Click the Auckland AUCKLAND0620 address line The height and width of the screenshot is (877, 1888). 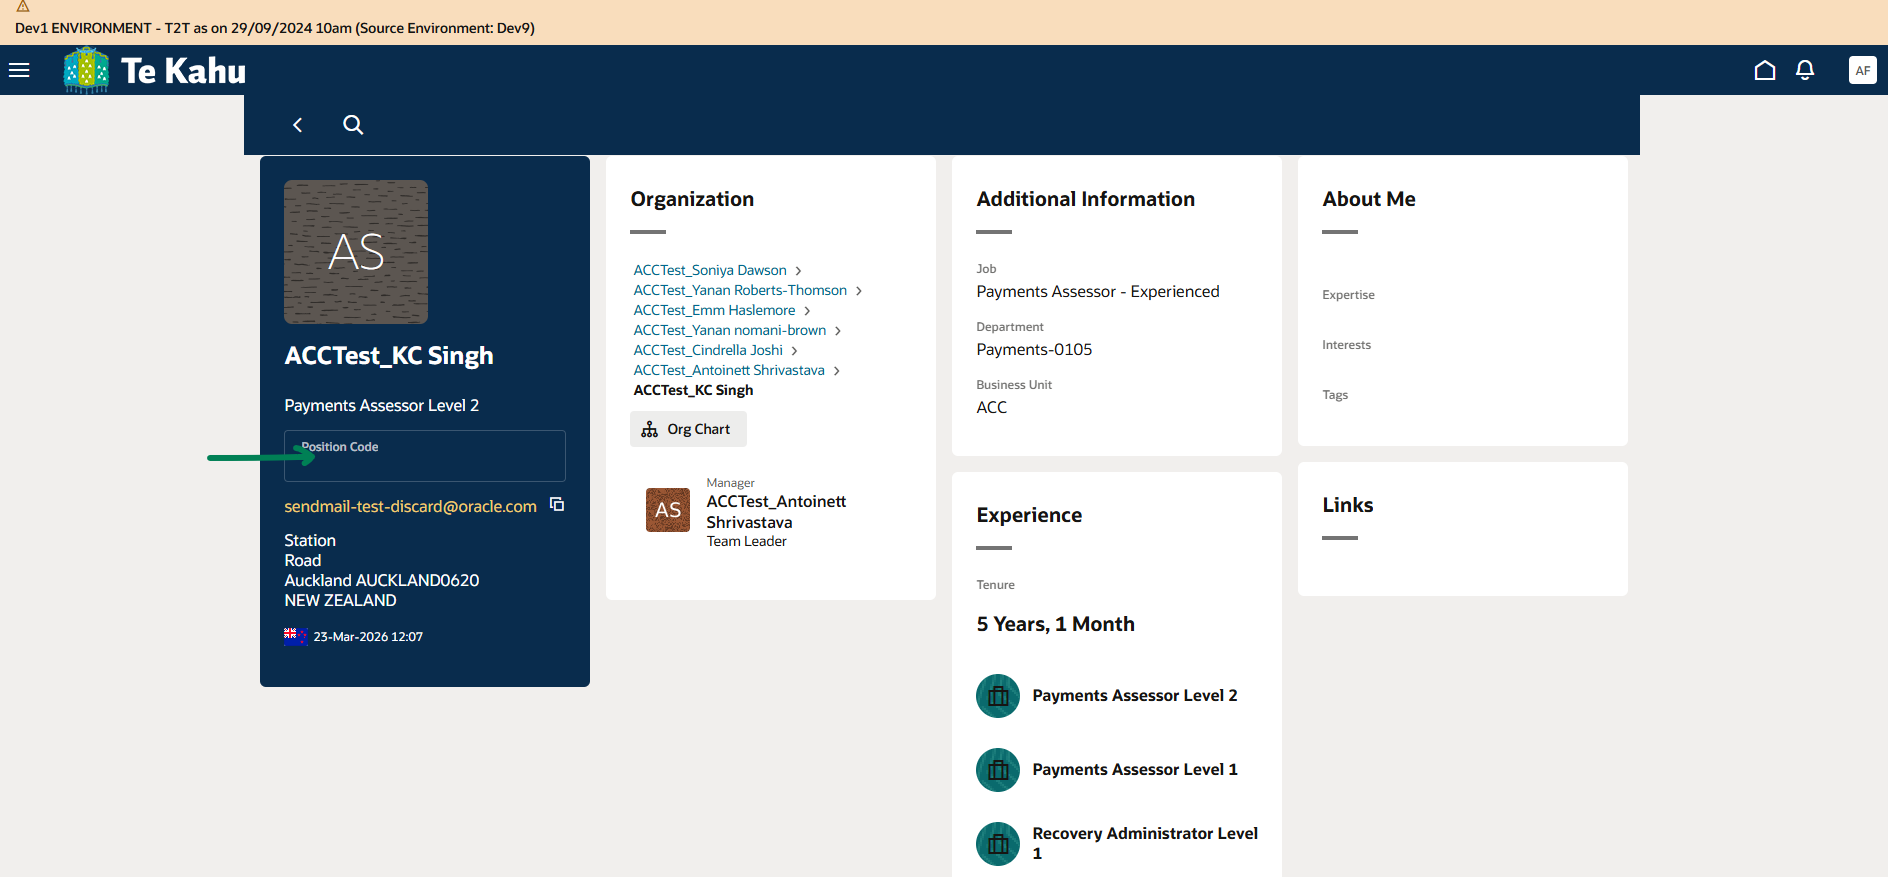(381, 580)
